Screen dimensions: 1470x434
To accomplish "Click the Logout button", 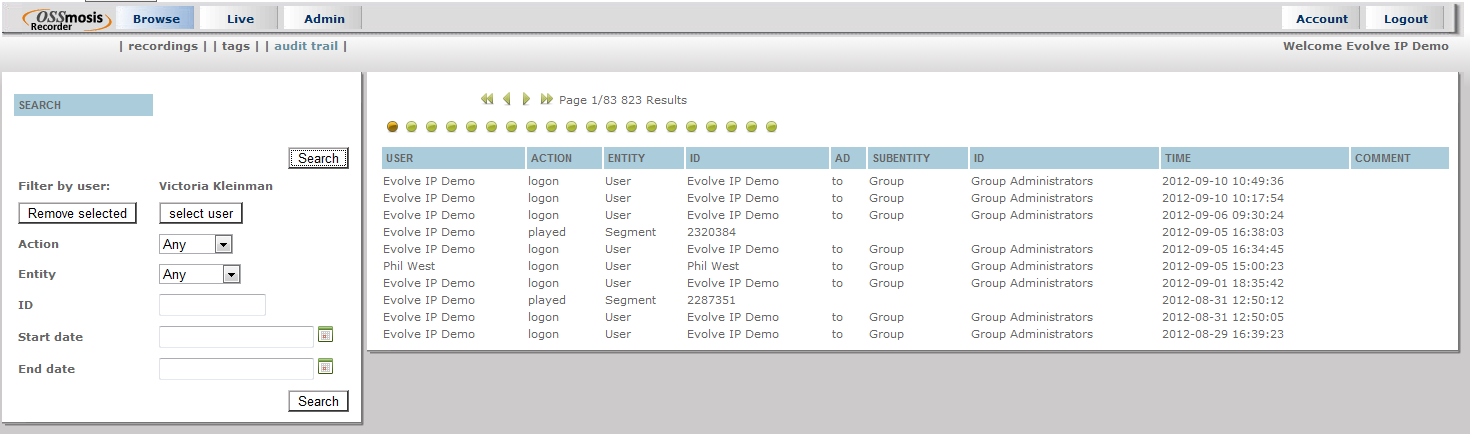I will (x=1406, y=18).
